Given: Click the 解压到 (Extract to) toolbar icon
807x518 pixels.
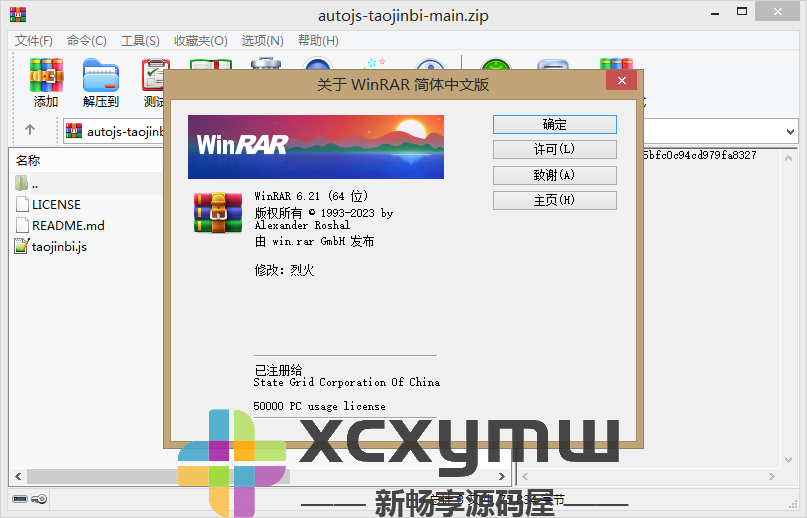Looking at the screenshot, I should (x=101, y=75).
